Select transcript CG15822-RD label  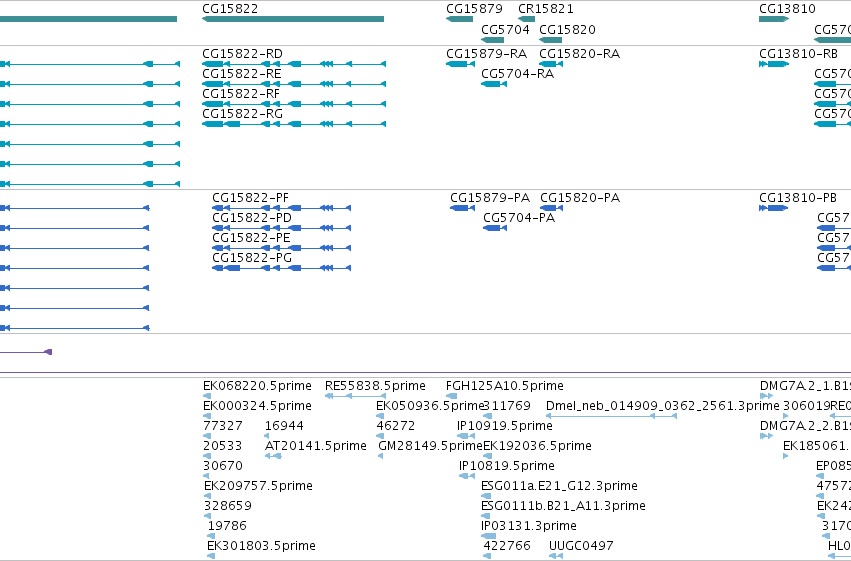point(243,54)
